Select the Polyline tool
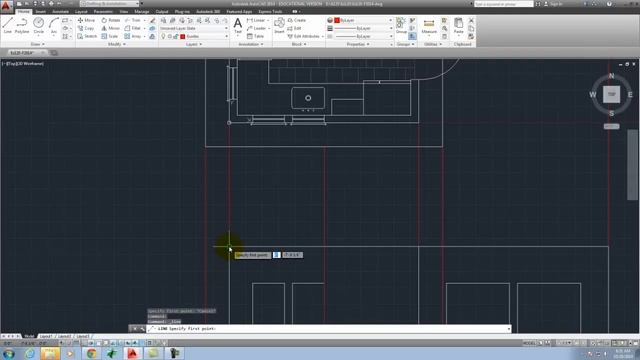 tap(22, 25)
